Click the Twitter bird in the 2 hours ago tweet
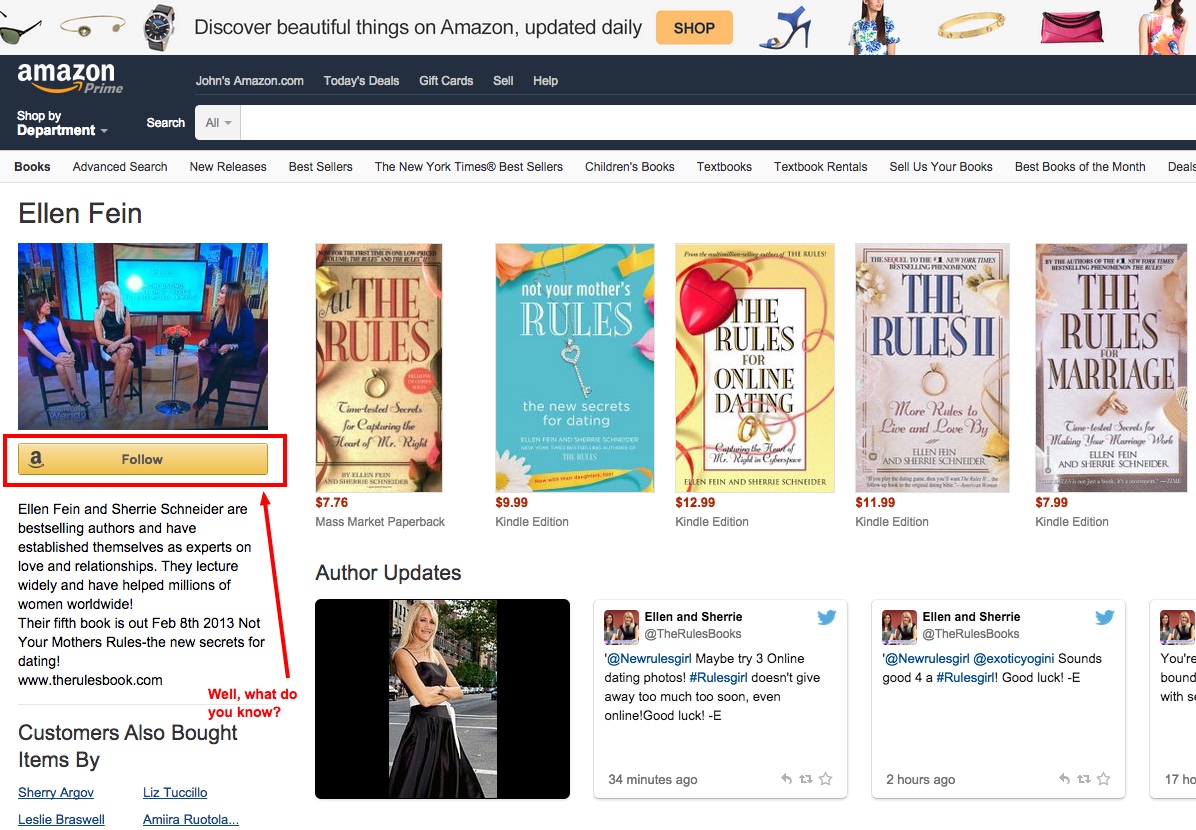 click(1104, 617)
